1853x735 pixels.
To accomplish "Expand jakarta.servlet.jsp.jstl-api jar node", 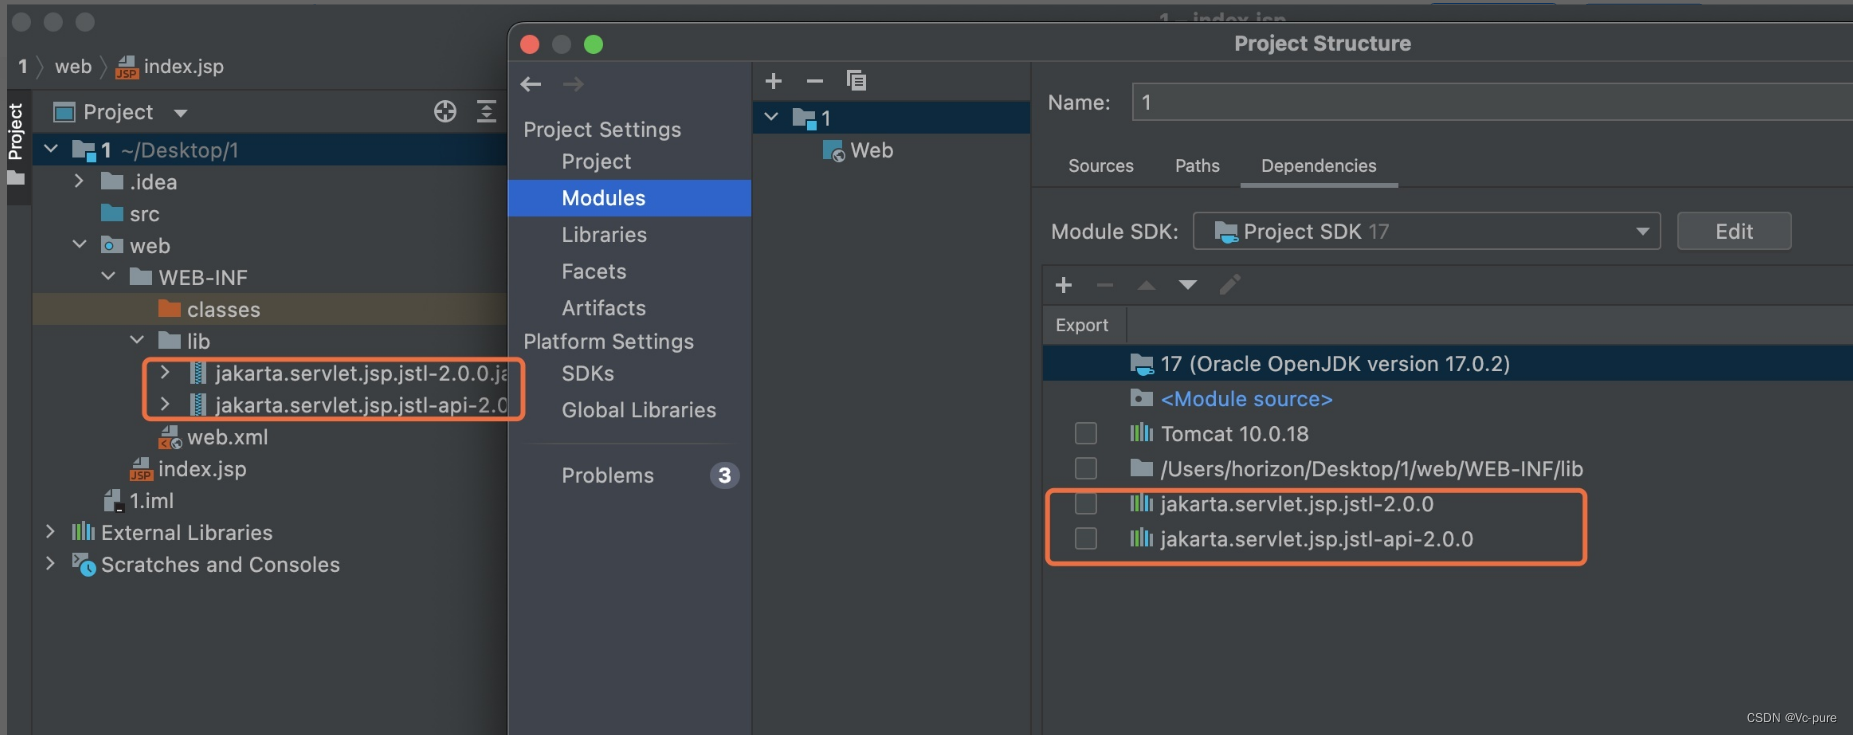I will click(165, 405).
